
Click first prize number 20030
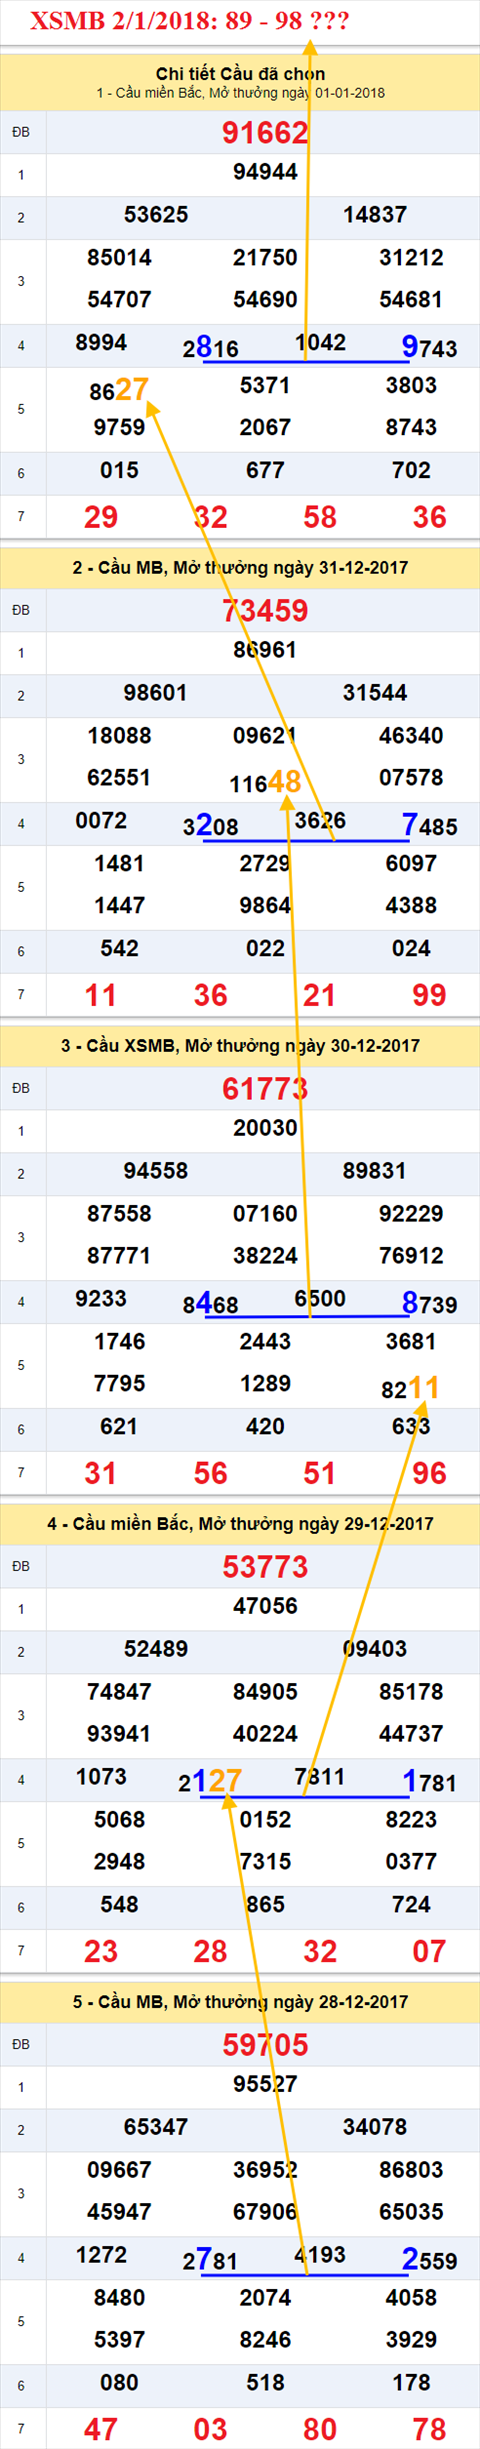pyautogui.click(x=265, y=1128)
